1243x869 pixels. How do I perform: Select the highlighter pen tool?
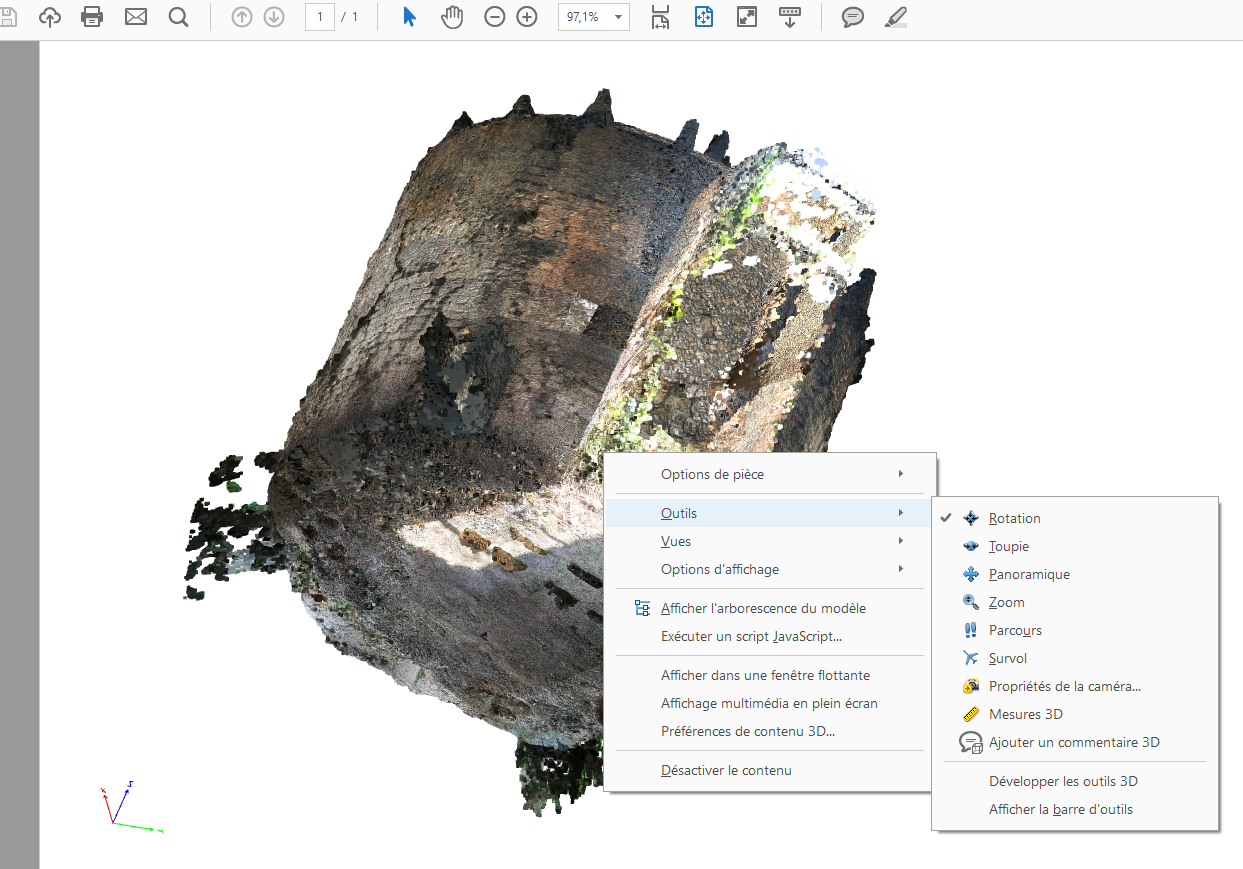(x=896, y=17)
